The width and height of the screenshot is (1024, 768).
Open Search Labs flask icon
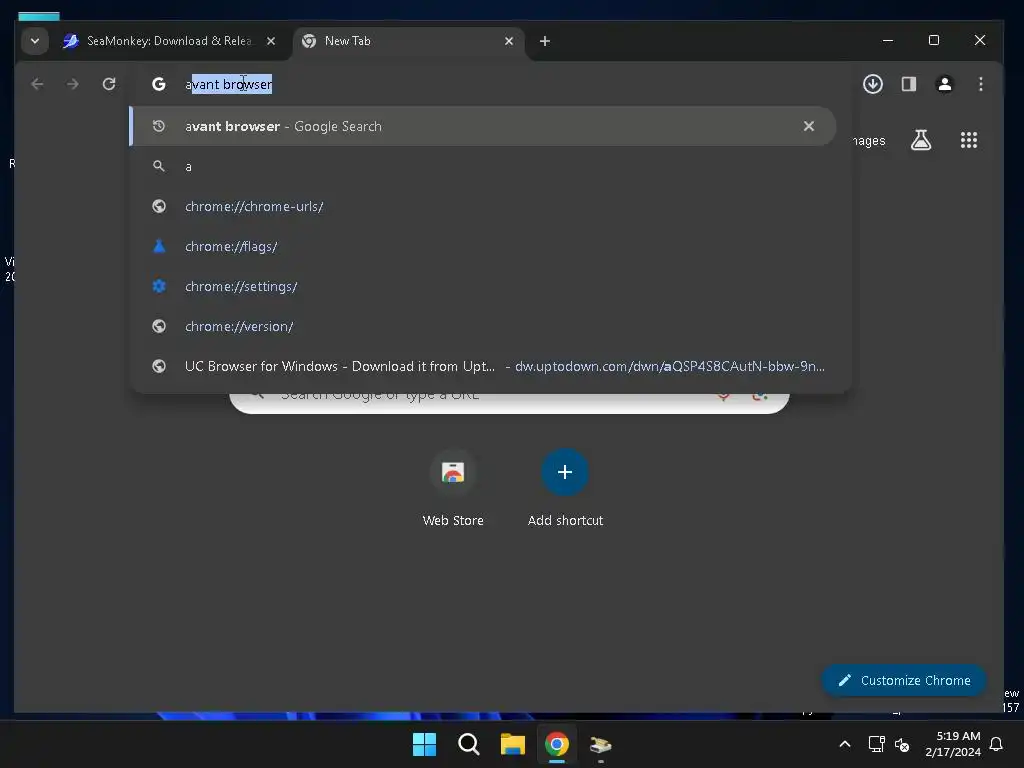pyautogui.click(x=921, y=140)
